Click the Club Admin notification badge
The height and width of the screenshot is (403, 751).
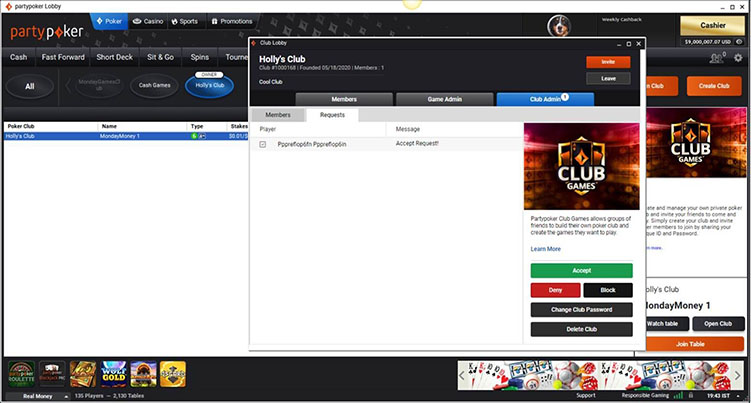pos(565,96)
